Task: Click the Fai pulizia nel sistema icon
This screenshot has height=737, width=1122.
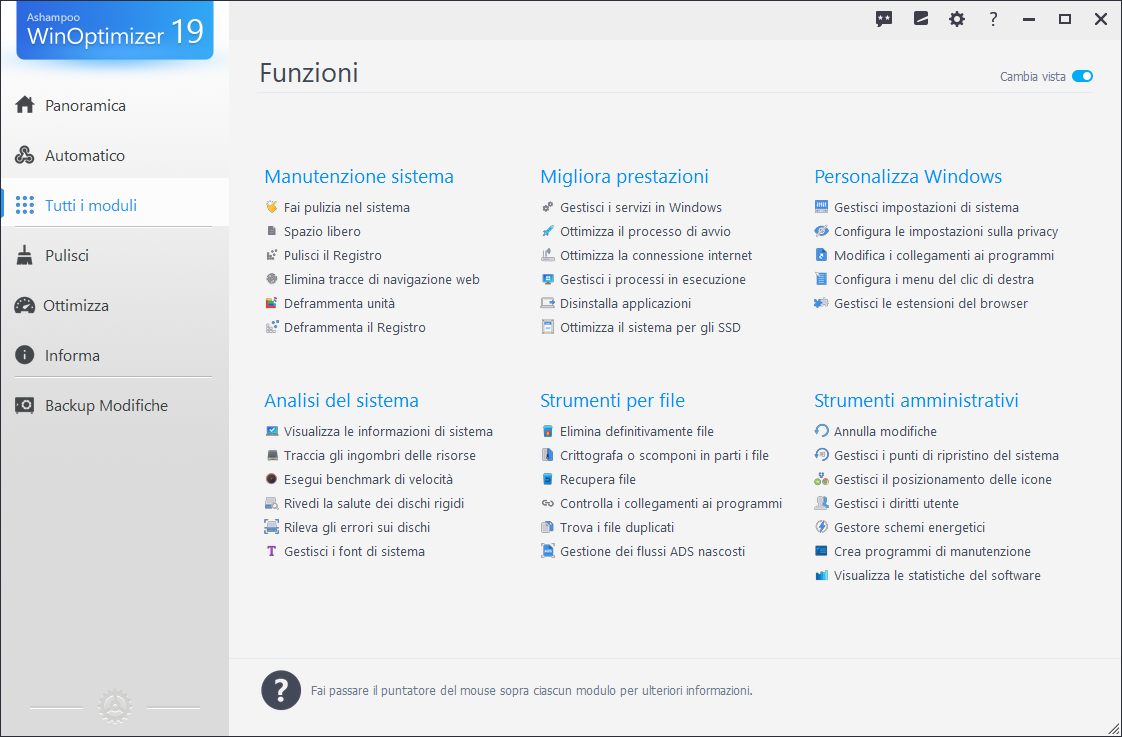Action: coord(271,208)
